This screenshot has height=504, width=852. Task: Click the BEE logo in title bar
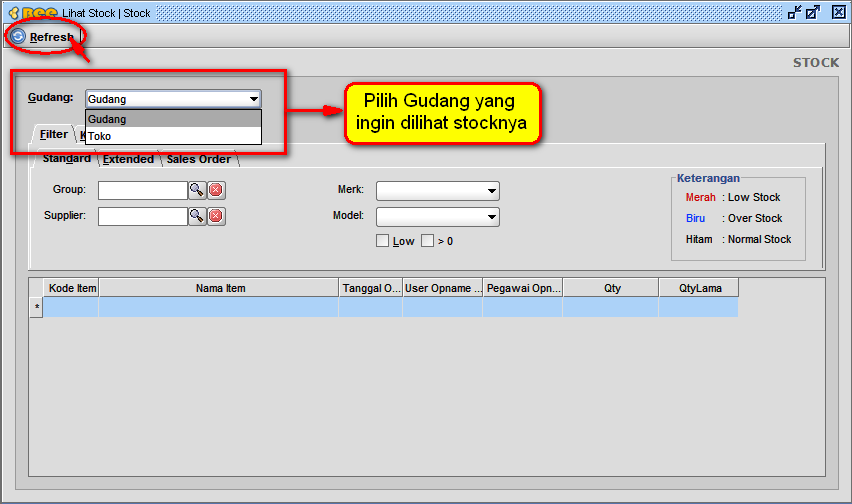click(x=31, y=13)
